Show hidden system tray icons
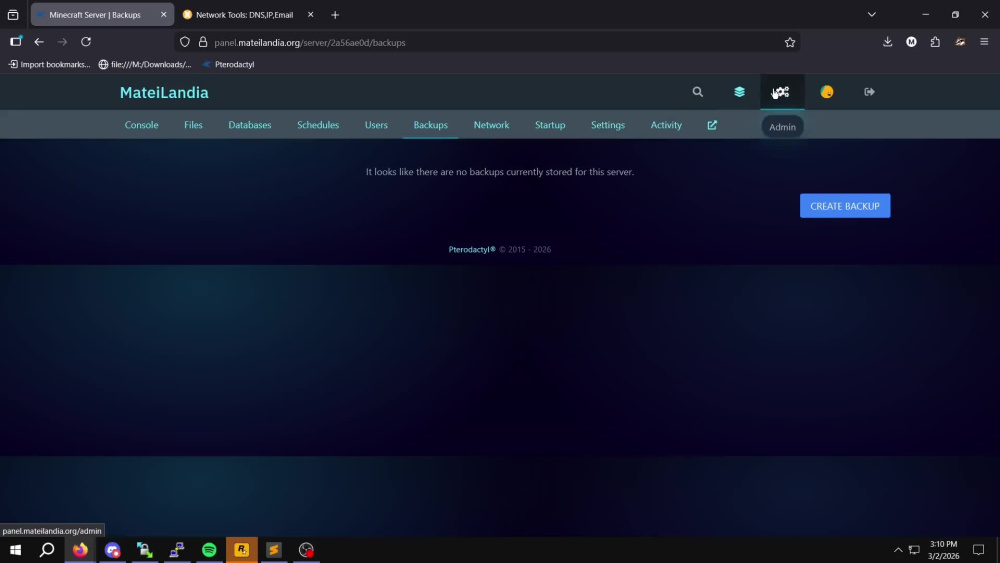Viewport: 1000px width, 563px height. 897,550
